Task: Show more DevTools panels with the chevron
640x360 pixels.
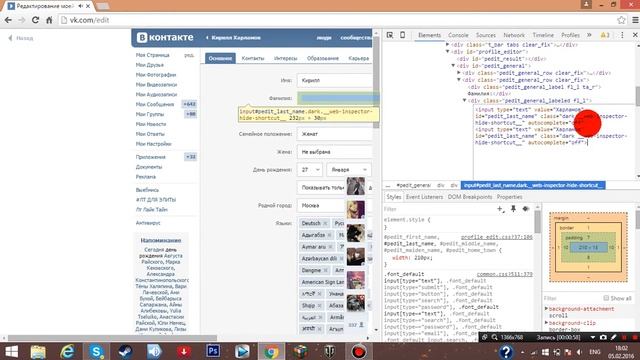Action: pos(589,35)
